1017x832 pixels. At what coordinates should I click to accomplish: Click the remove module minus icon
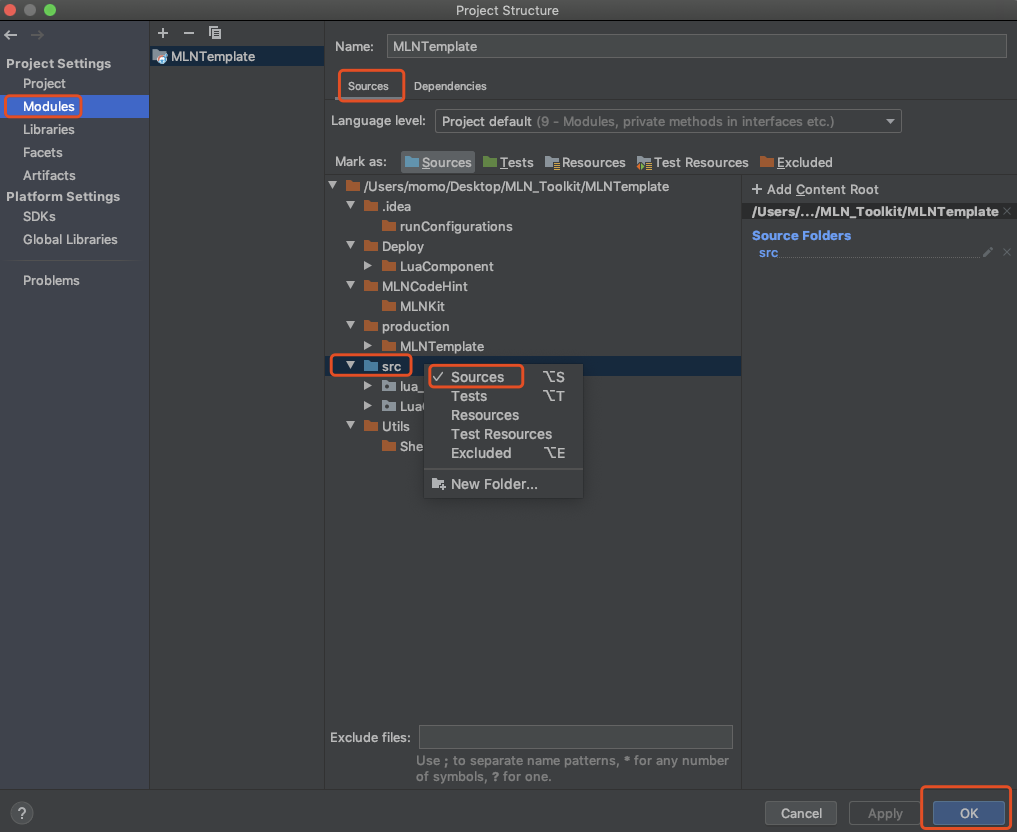point(188,33)
